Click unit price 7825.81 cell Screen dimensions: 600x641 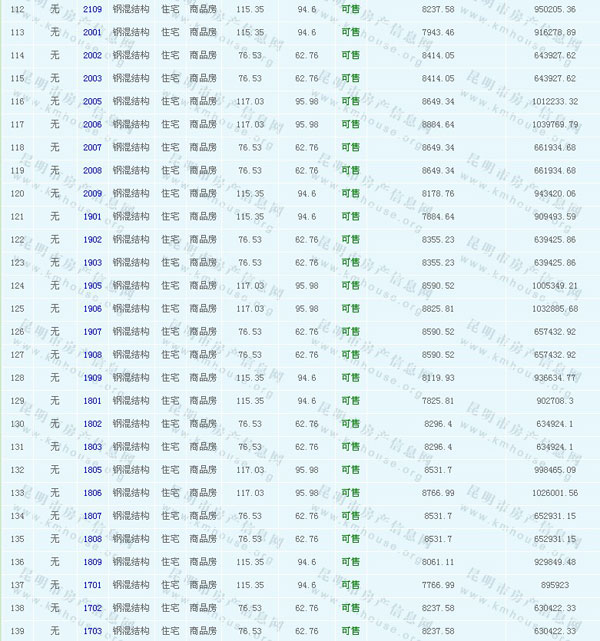[x=439, y=401]
